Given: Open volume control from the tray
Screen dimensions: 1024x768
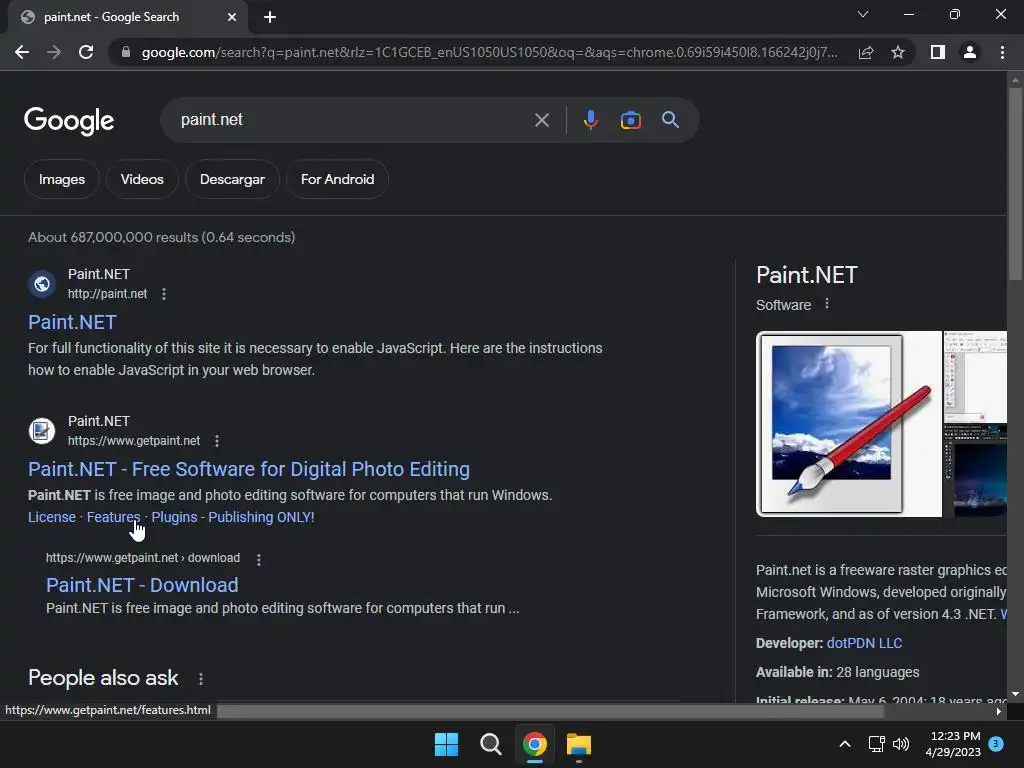Looking at the screenshot, I should (x=901, y=744).
